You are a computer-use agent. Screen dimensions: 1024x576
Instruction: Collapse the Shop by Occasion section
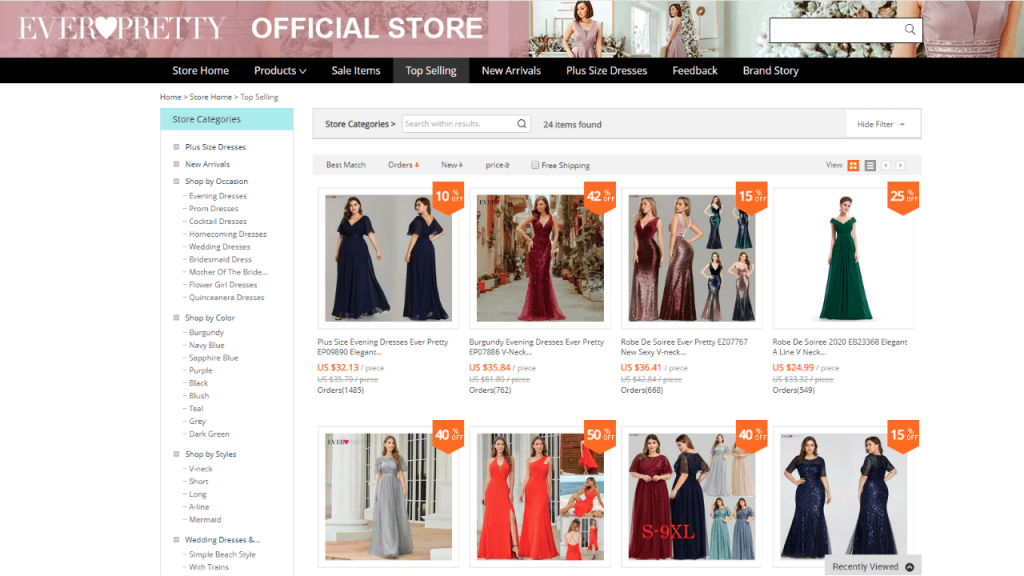176,181
